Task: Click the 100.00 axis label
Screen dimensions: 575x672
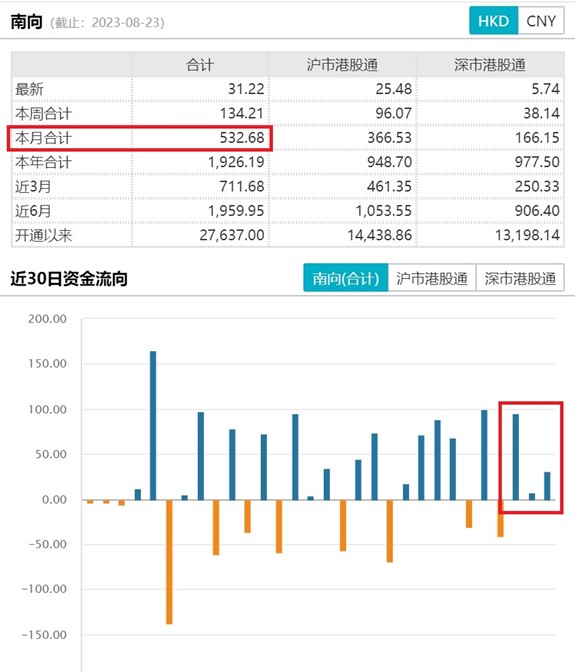Action: click(x=48, y=409)
